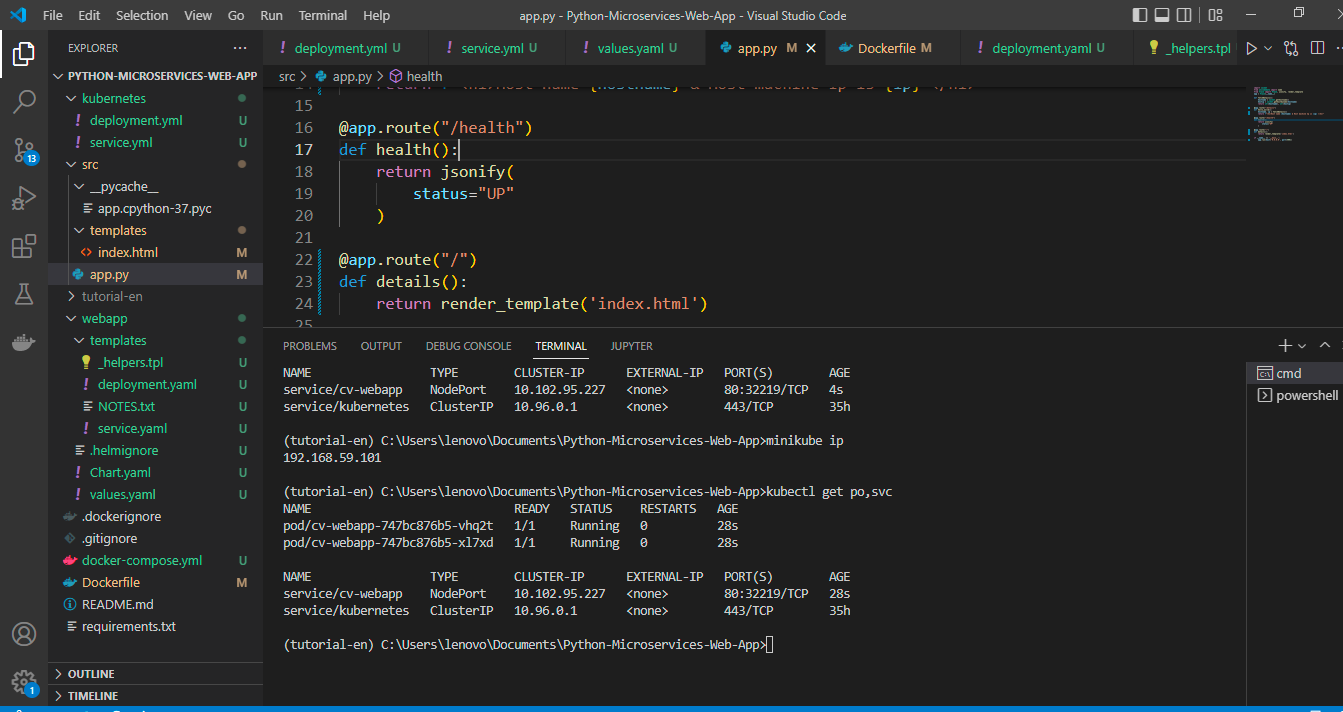Open the Extensions view in activity bar
The width and height of the screenshot is (1343, 712).
[x=24, y=246]
